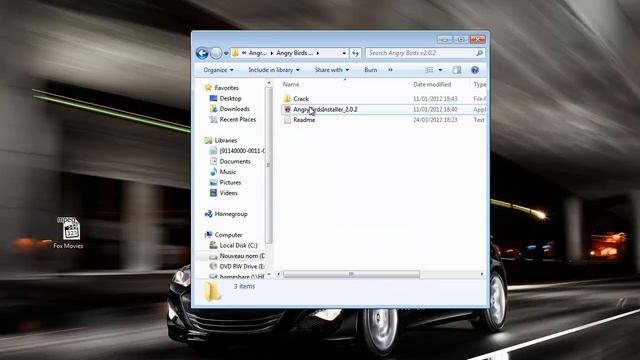Show additional toolbar commands chevron
640x360 pixels.
[x=390, y=70]
